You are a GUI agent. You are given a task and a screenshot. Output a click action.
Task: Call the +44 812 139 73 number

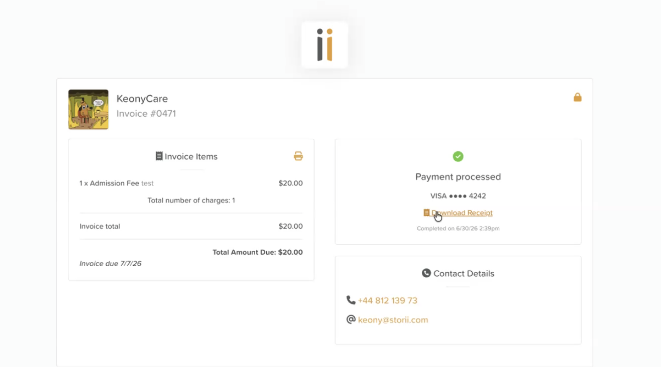pyautogui.click(x=387, y=300)
